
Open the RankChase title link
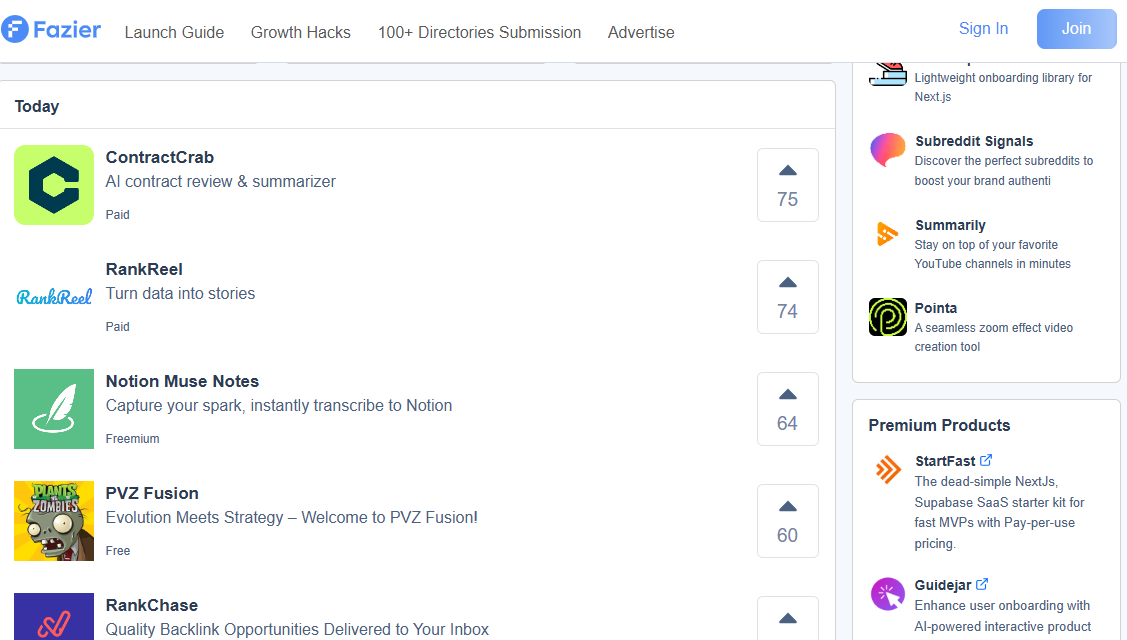pos(152,605)
